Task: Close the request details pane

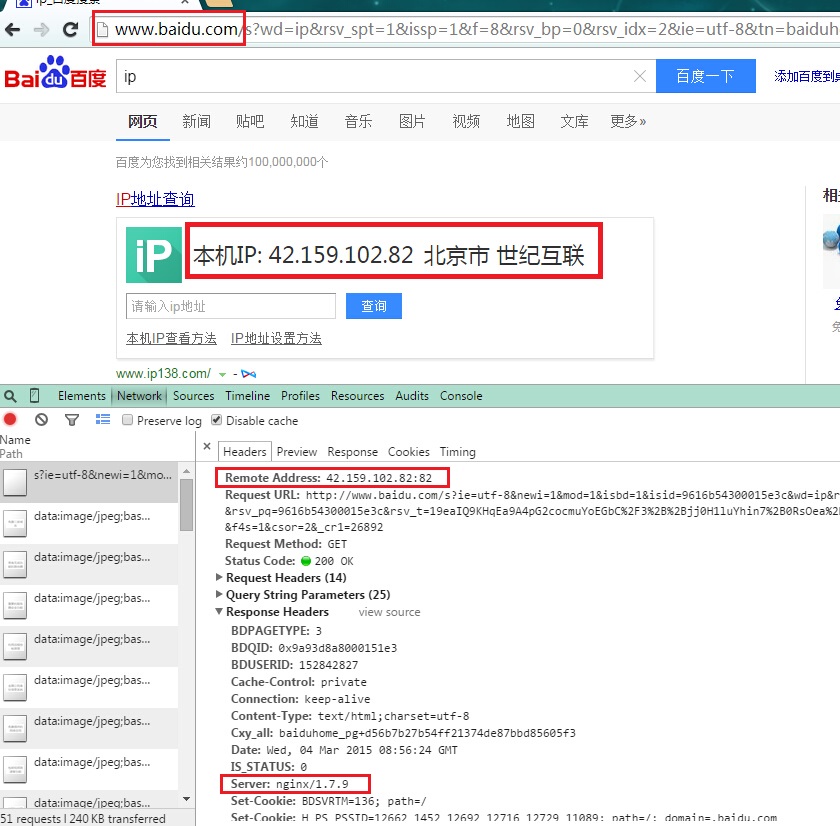Action: click(x=207, y=446)
